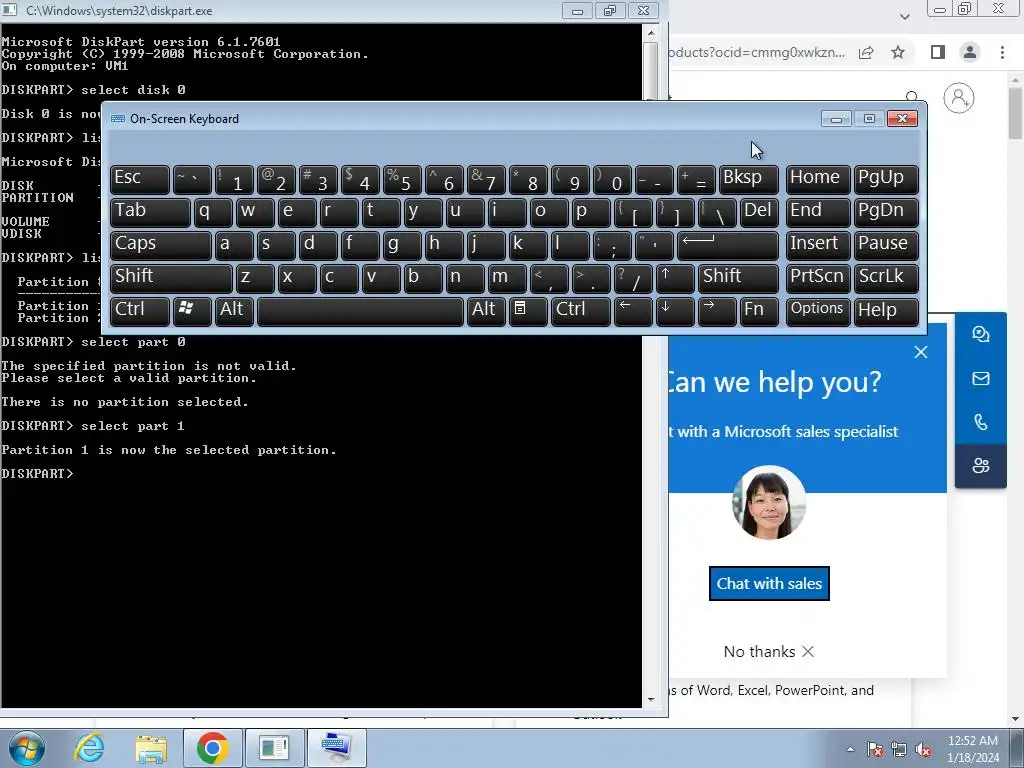
Task: Click the PgDn key on keyboard
Action: (886, 212)
